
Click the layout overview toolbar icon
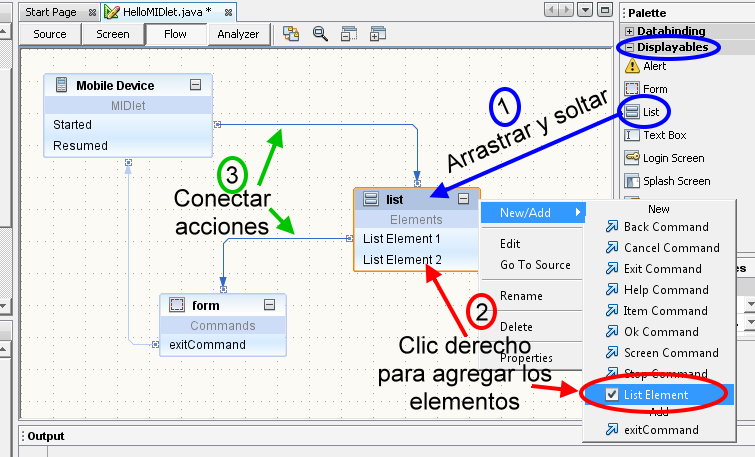291,34
